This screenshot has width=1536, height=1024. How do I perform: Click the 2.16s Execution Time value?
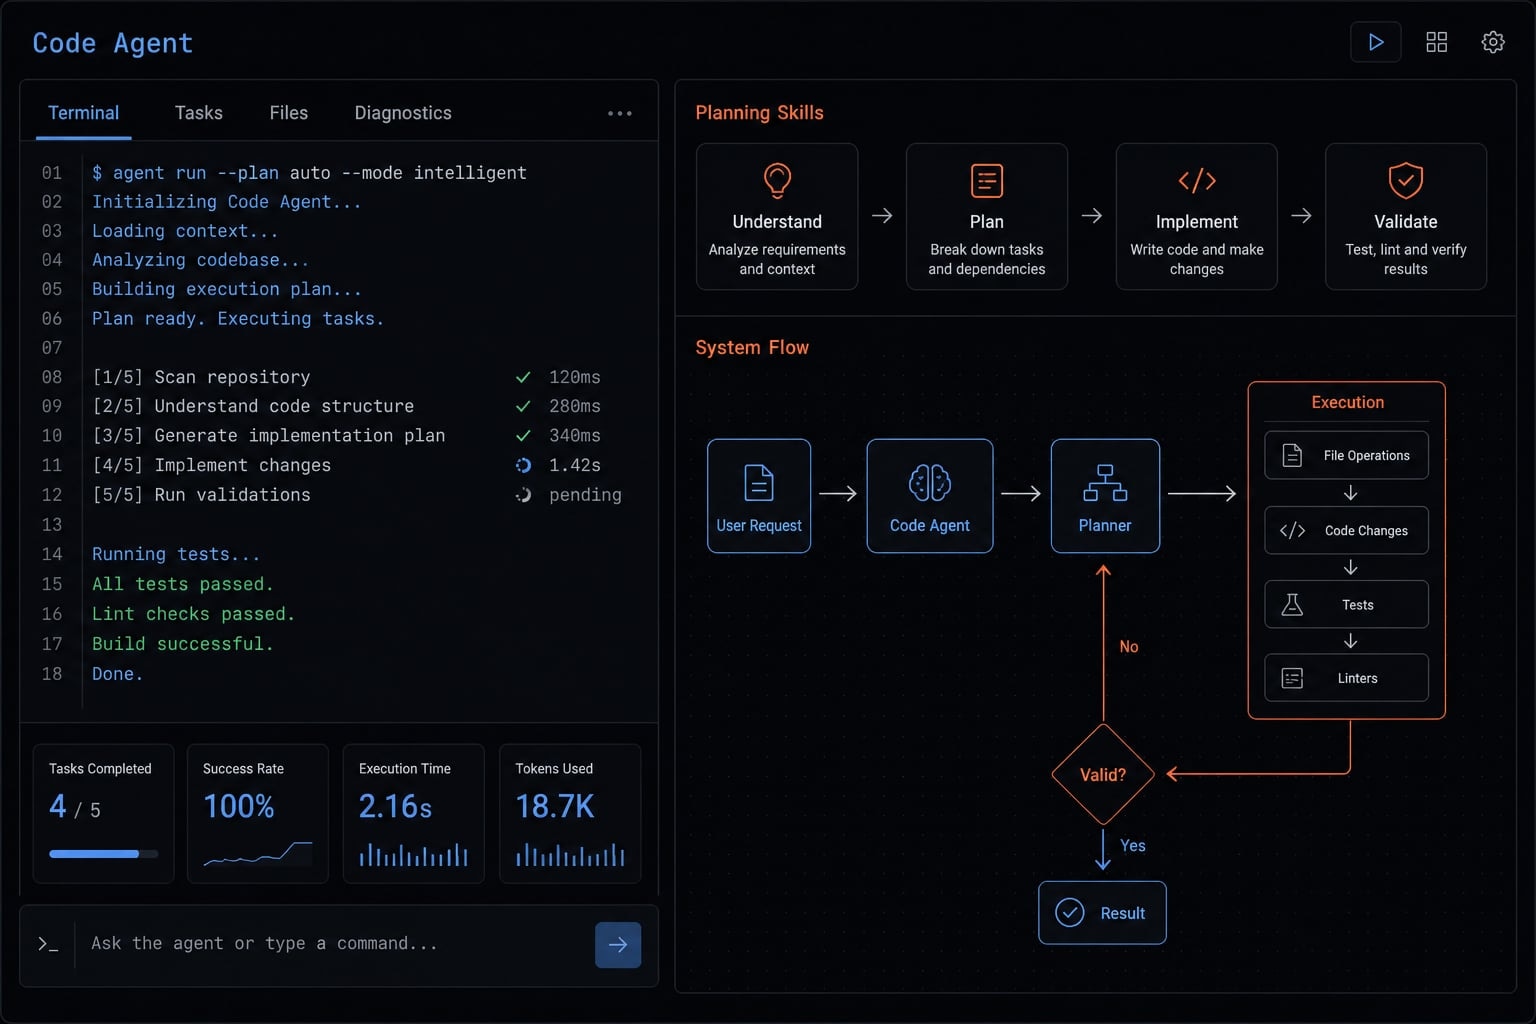[395, 807]
